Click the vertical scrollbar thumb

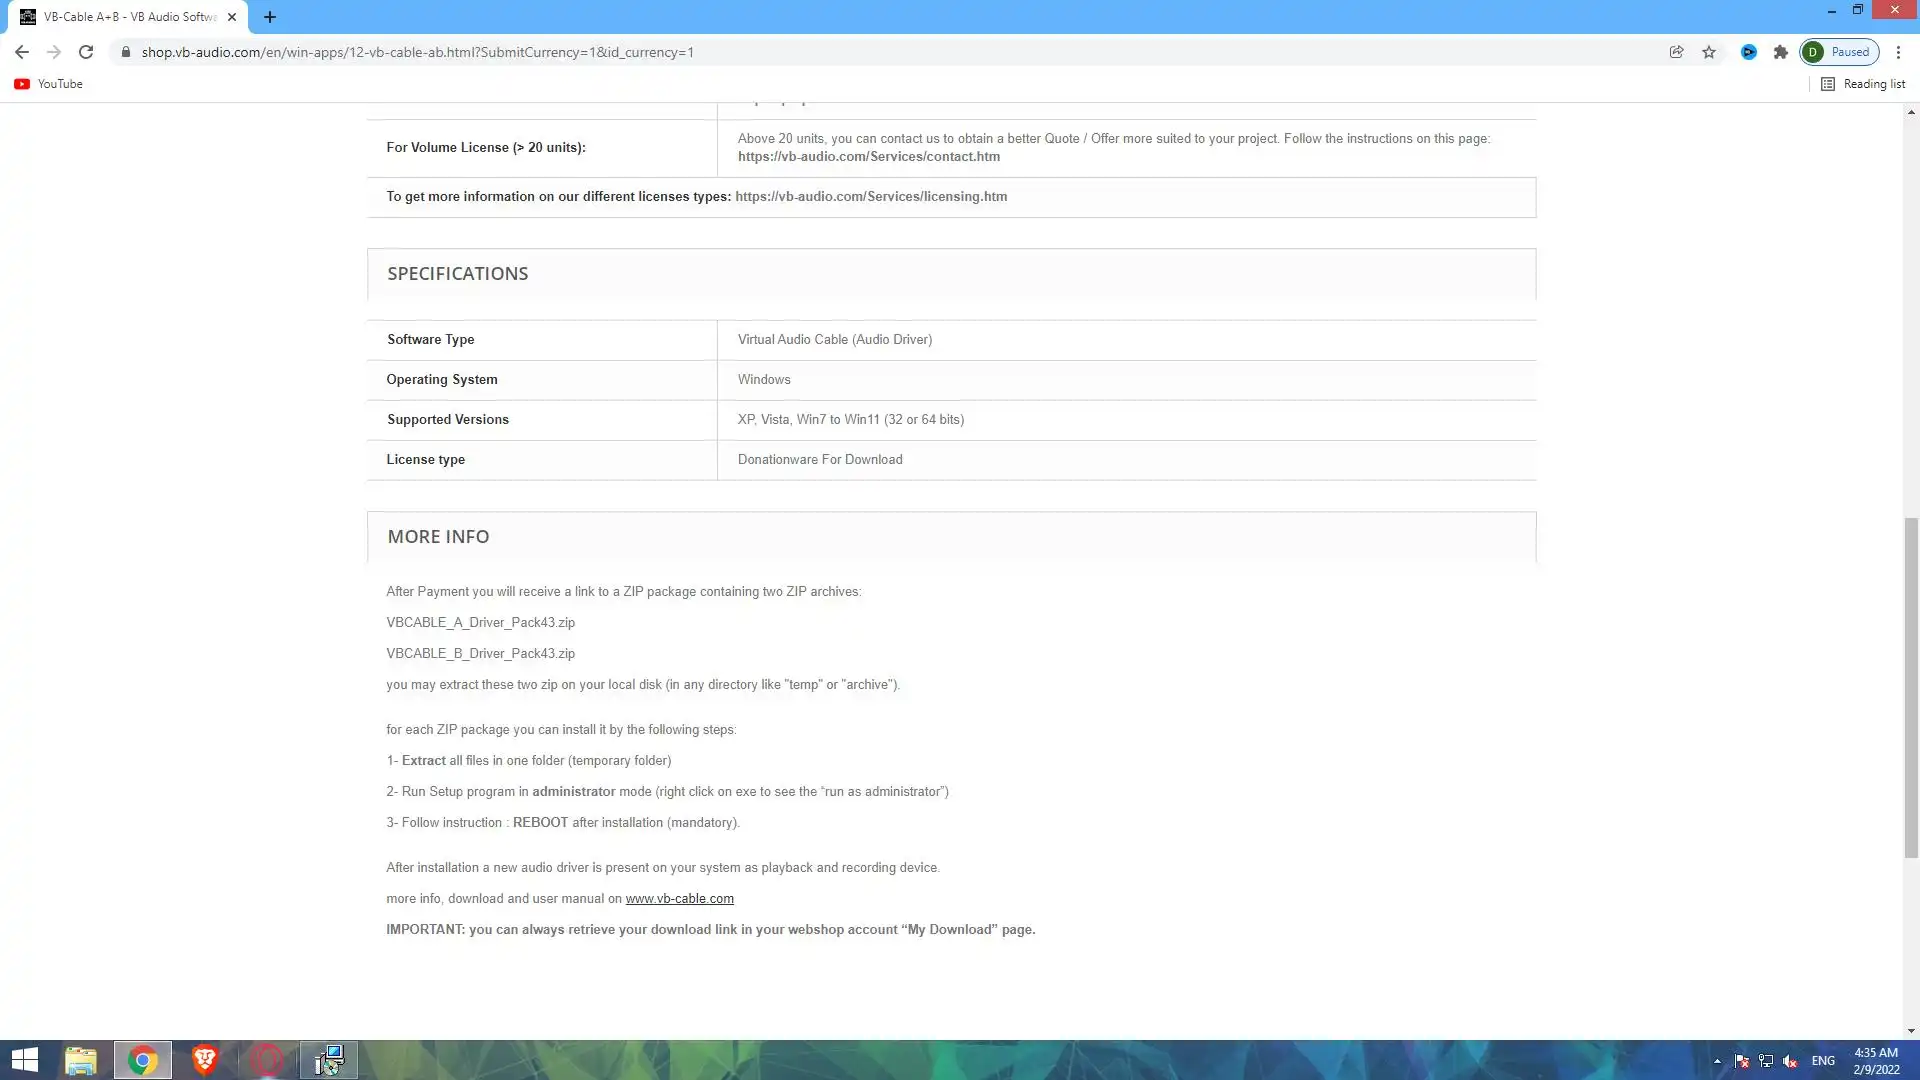click(x=1911, y=688)
